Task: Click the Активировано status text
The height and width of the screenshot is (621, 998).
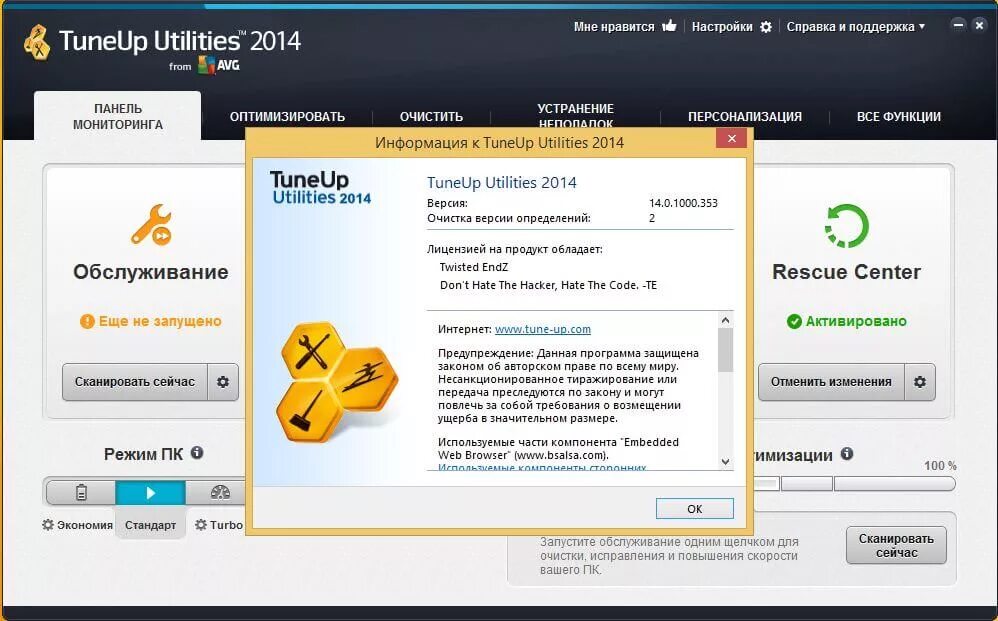Action: point(856,321)
